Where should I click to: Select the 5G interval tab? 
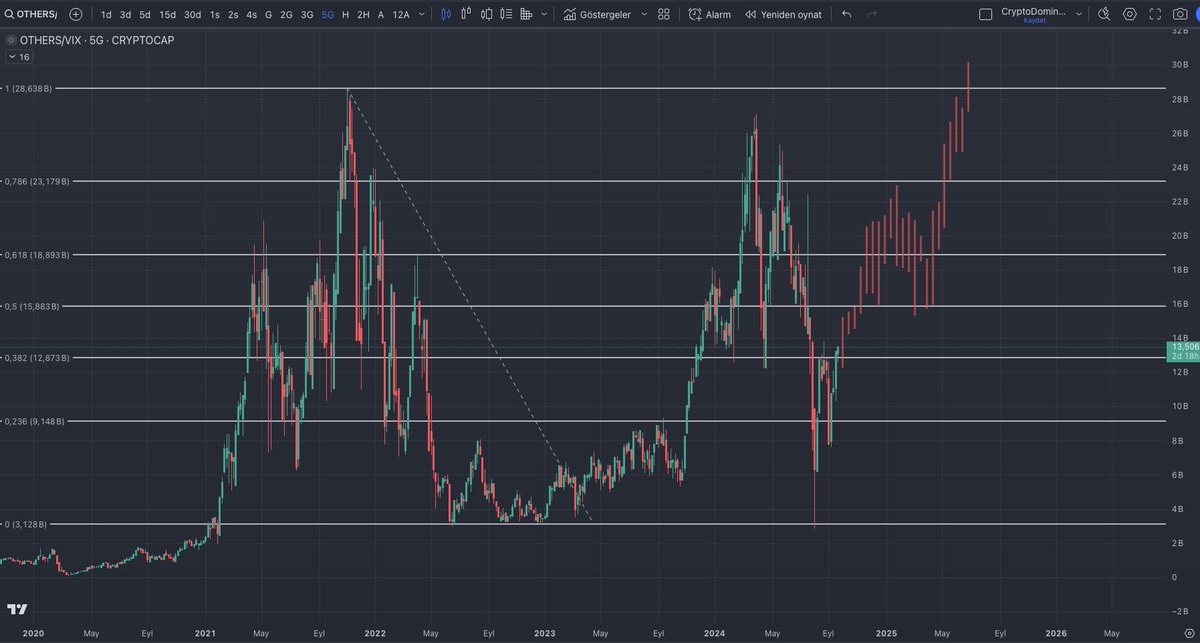click(325, 14)
